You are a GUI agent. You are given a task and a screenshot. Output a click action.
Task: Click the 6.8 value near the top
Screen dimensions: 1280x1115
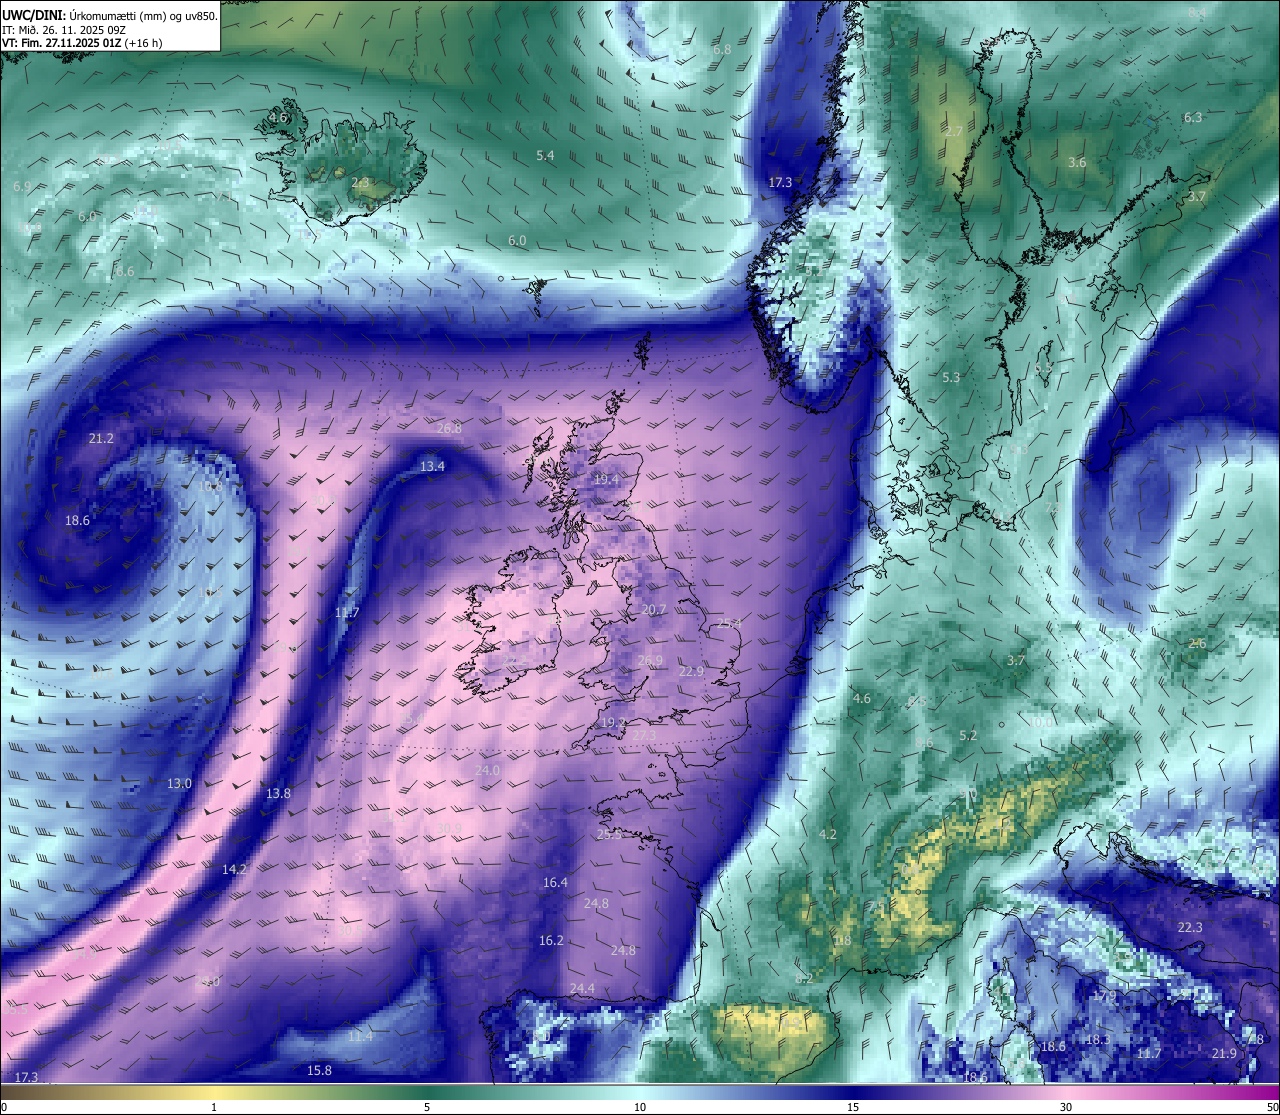[x=722, y=50]
